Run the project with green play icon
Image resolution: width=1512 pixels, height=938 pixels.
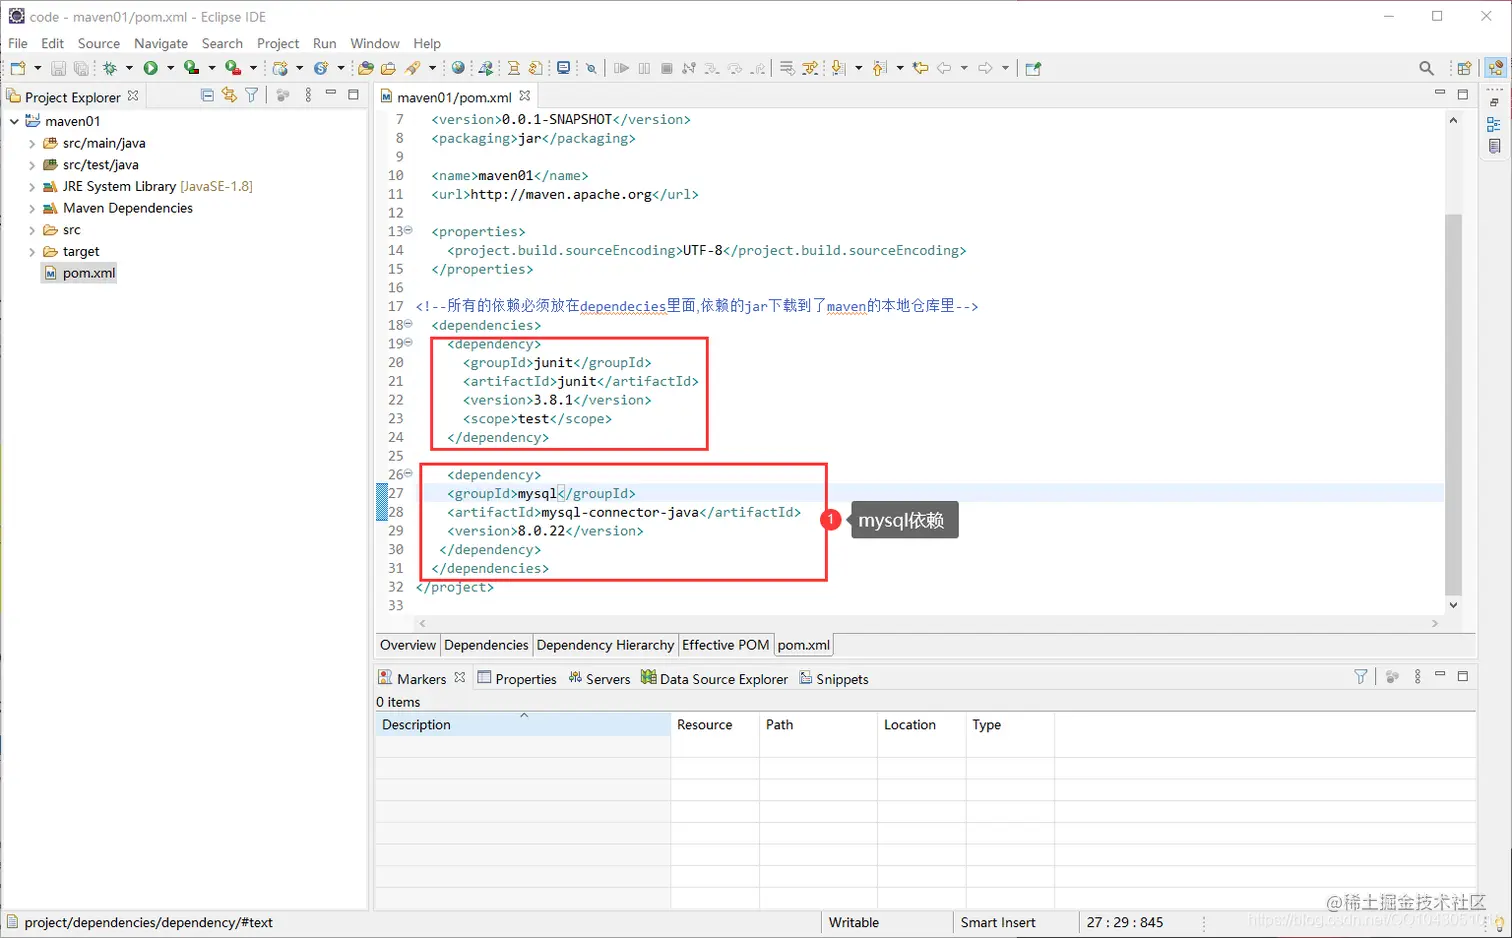tap(151, 68)
